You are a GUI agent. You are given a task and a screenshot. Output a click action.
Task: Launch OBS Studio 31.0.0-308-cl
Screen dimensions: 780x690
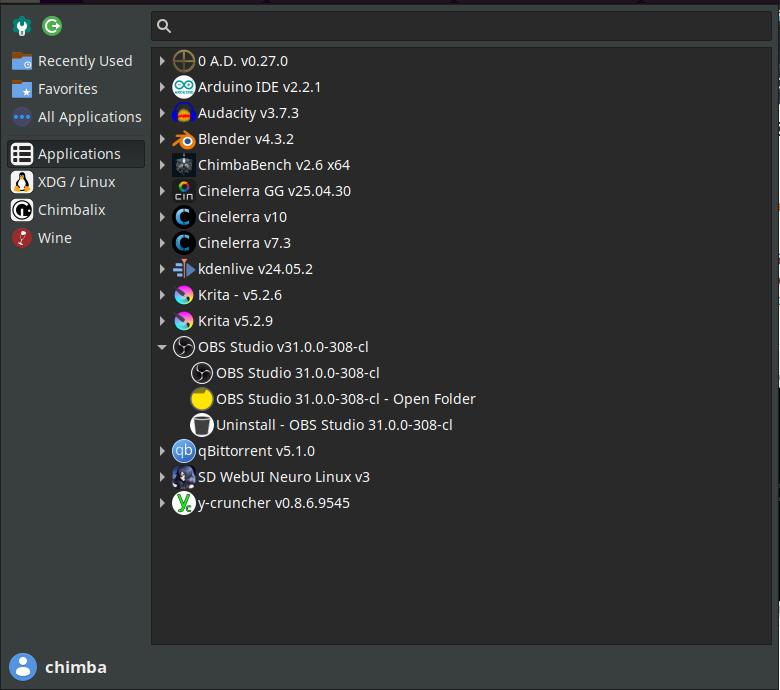tap(297, 373)
